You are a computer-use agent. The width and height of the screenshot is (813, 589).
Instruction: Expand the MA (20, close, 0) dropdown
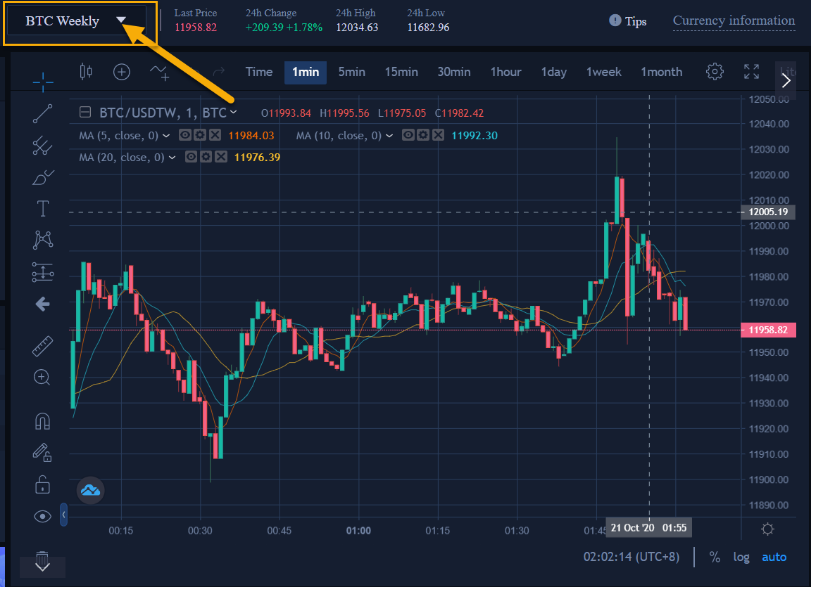pyautogui.click(x=172, y=158)
